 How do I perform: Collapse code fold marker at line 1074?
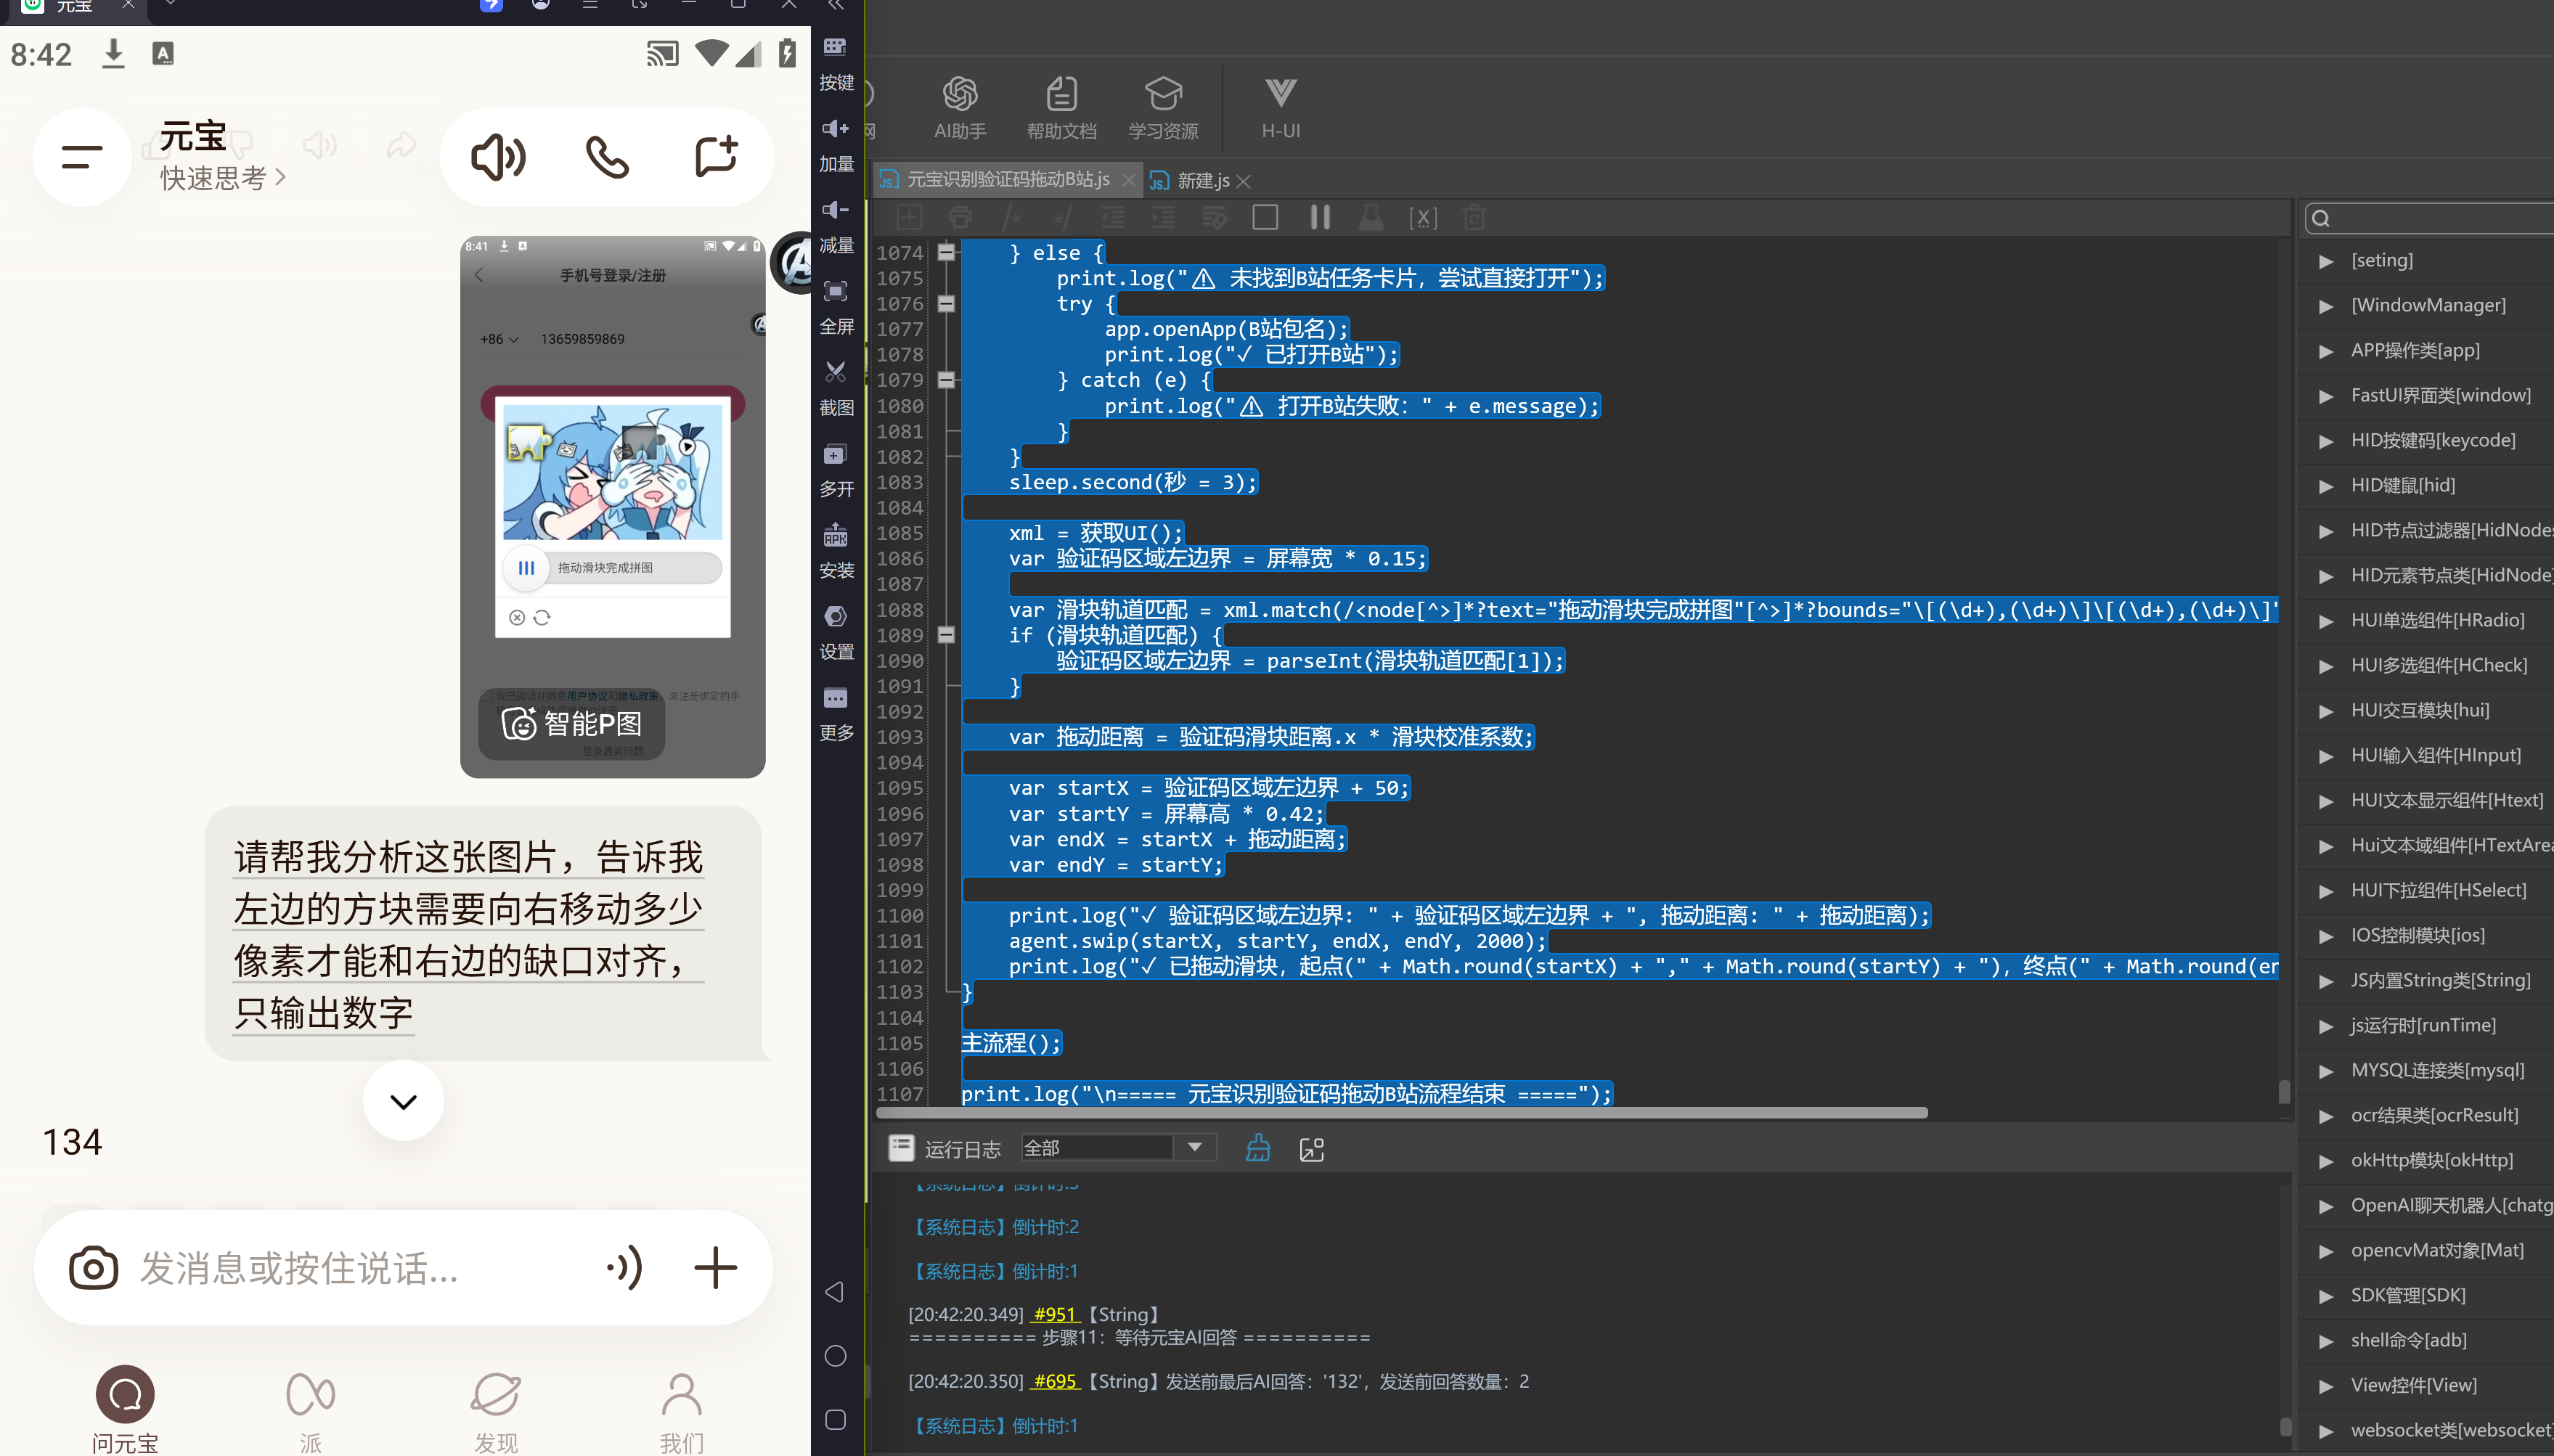click(945, 252)
